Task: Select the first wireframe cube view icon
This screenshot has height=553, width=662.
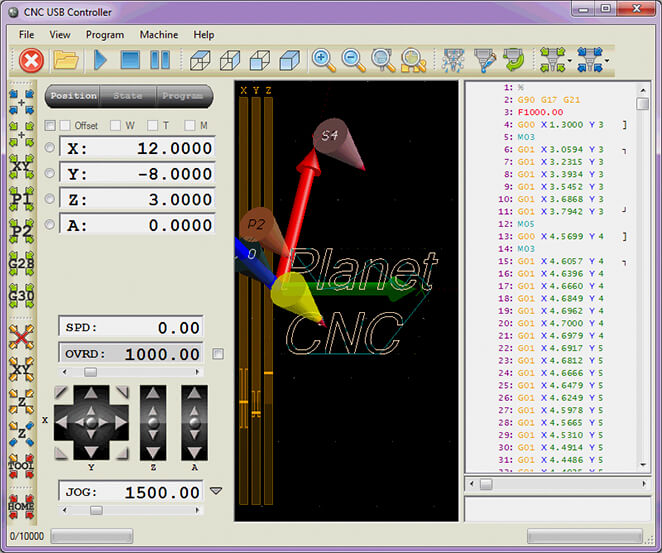Action: coord(200,60)
